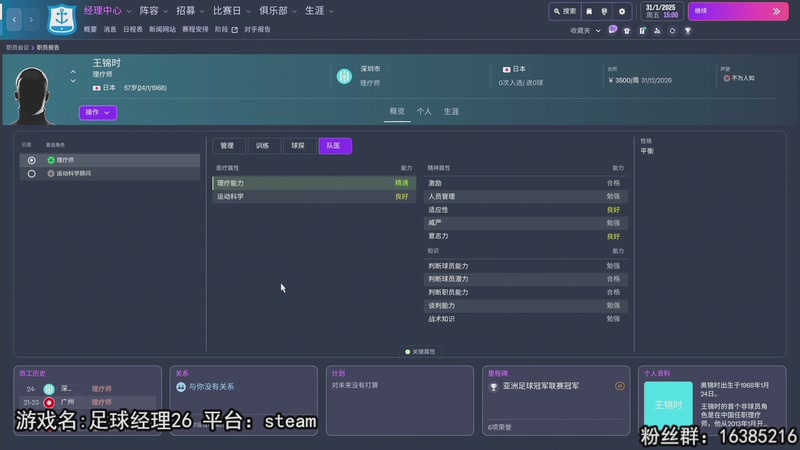This screenshot has height=450, width=800.
Task: Click the 运动科学 attribute row
Action: click(x=314, y=196)
